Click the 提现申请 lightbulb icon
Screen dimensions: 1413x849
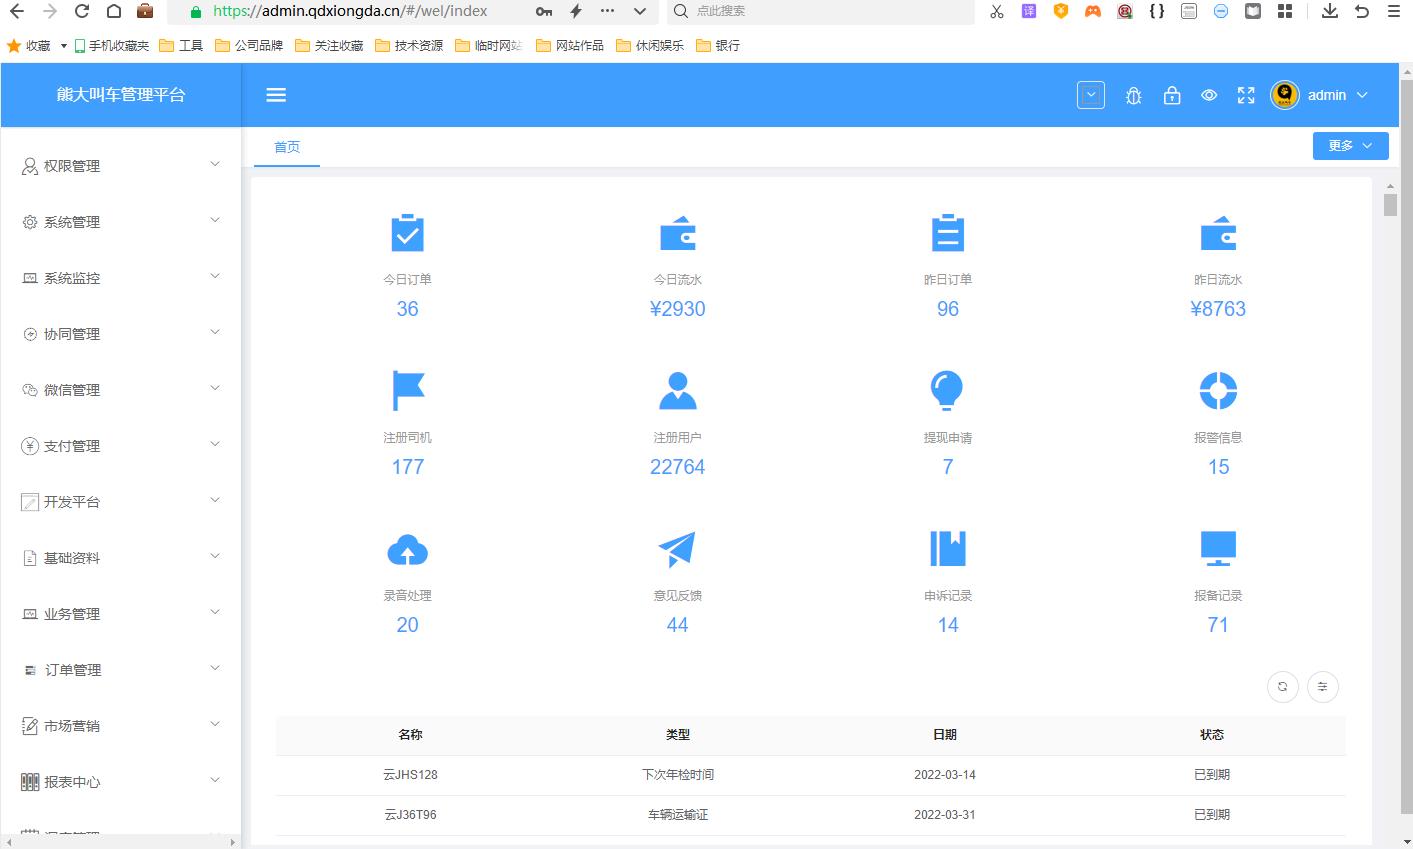pos(947,390)
